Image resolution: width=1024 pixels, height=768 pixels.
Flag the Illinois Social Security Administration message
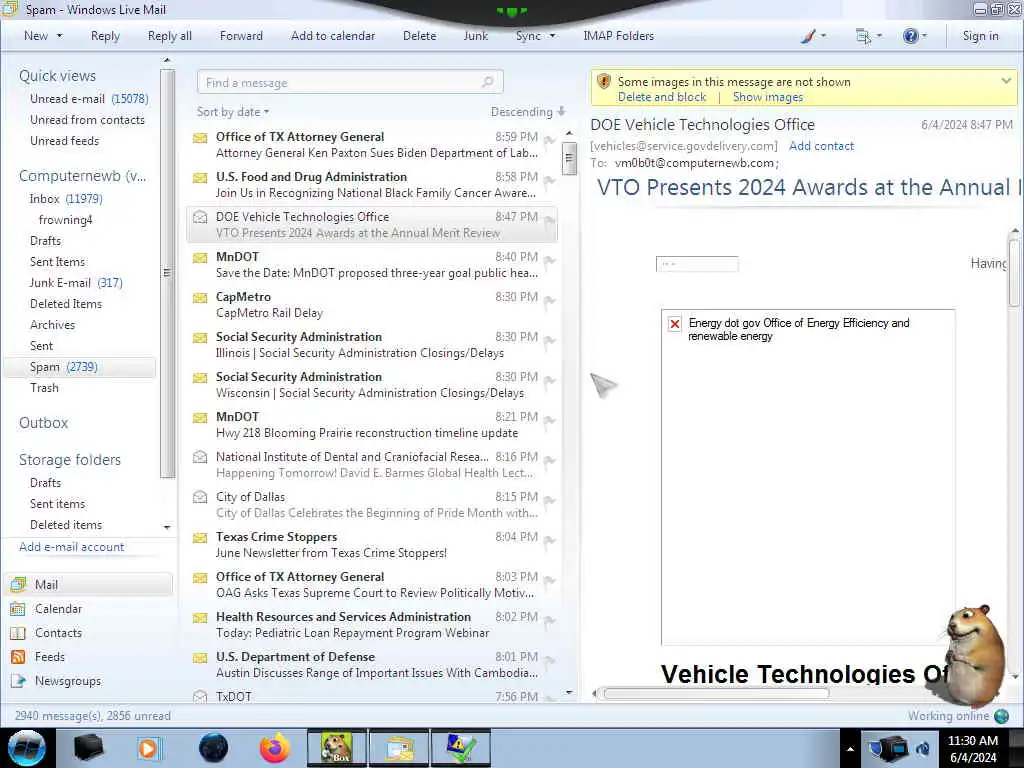coord(549,340)
